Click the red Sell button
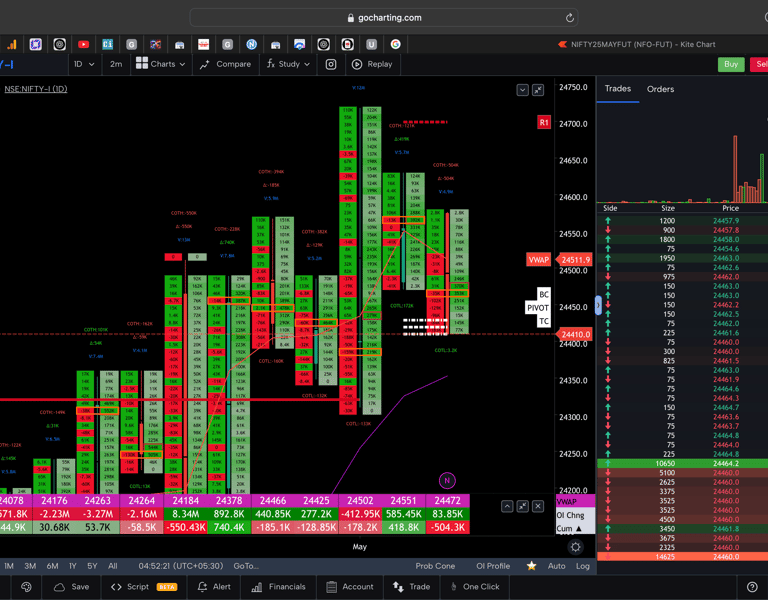Screen dimensions: 768x600 coord(760,64)
